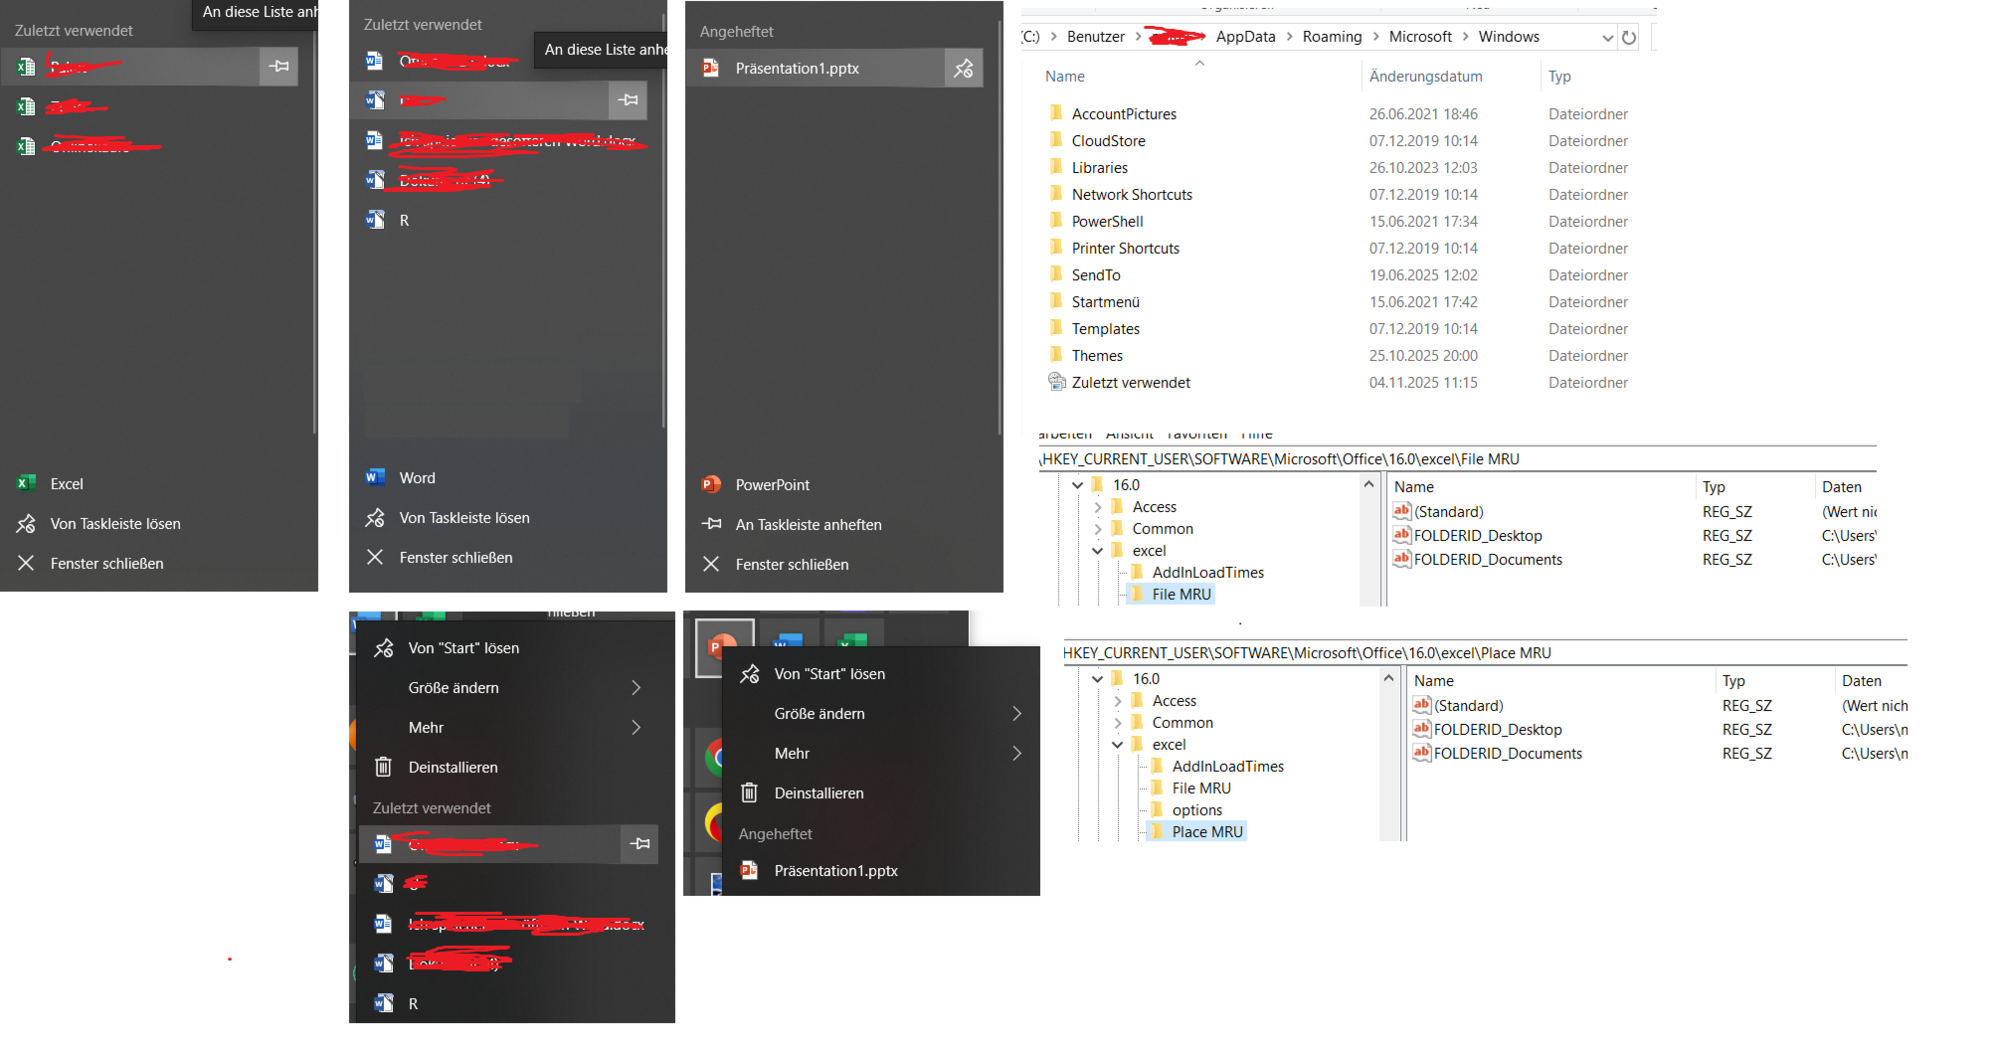Click the unpin icon beside Präsentation1.pptx

pos(963,69)
